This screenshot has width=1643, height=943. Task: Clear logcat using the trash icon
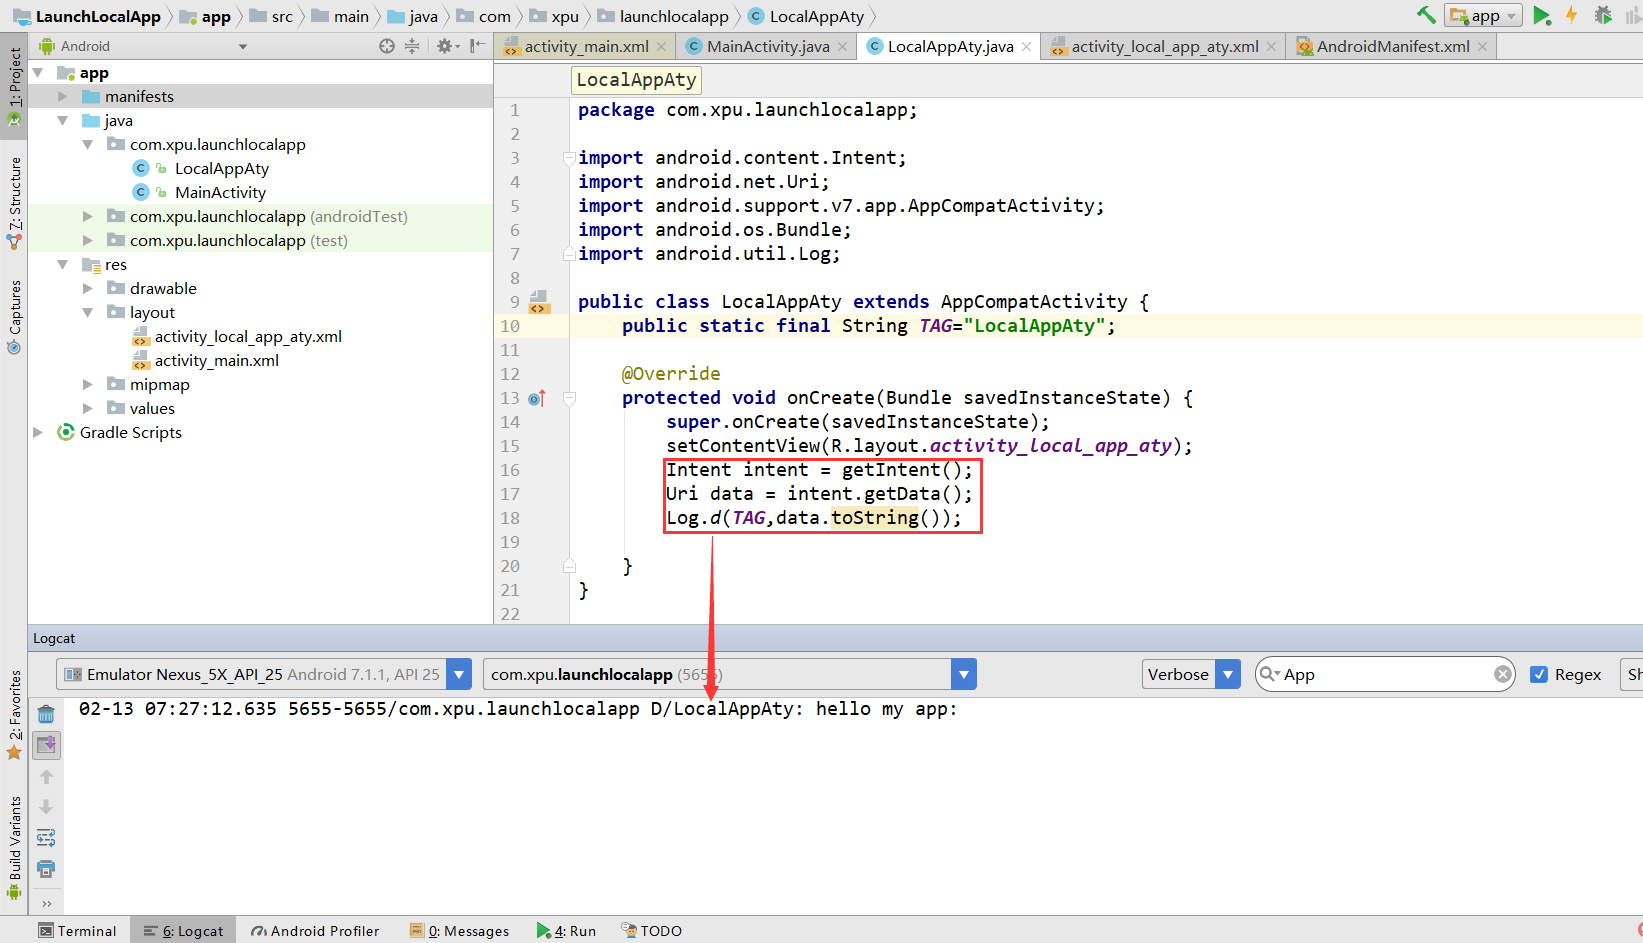point(46,714)
